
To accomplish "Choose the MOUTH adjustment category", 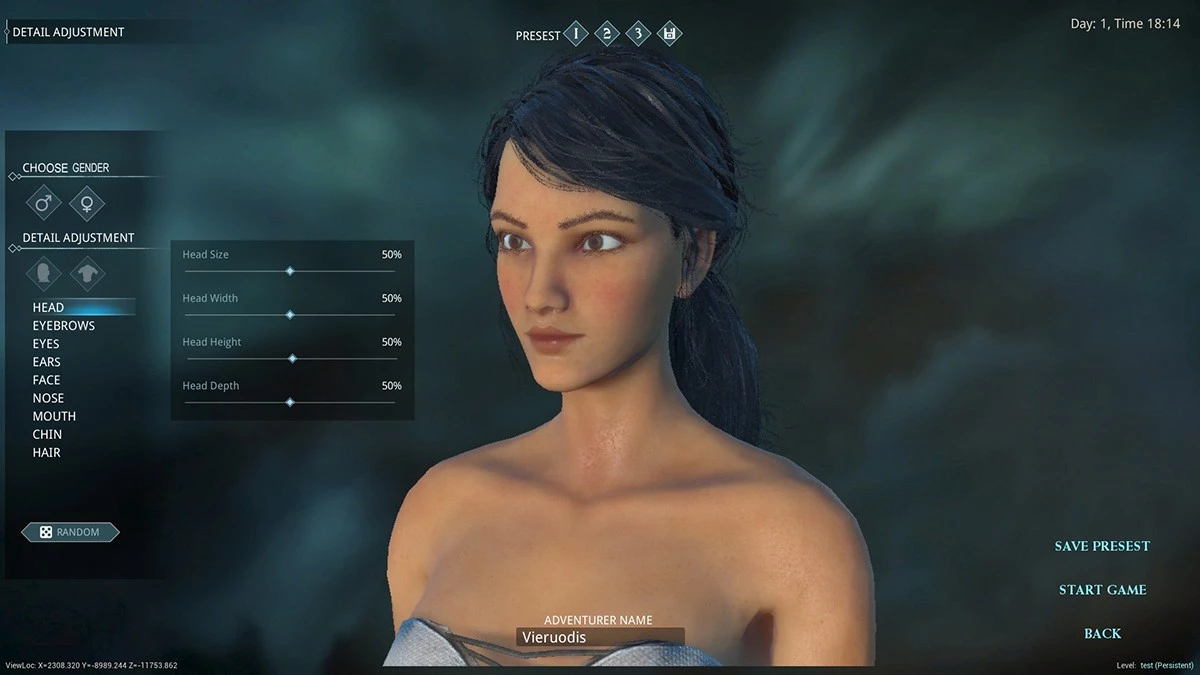I will [54, 416].
